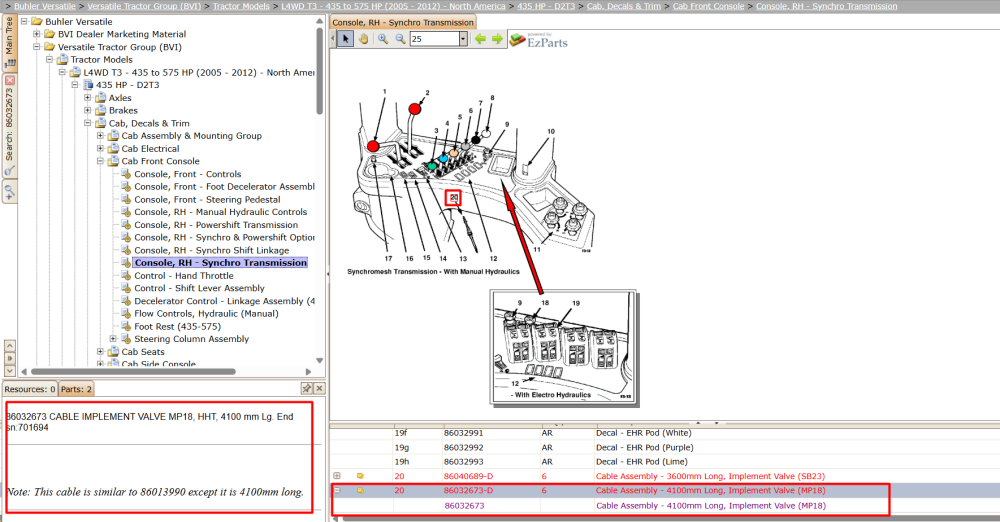Zoom out of the parts diagram
The image size is (1000, 522).
coord(400,39)
